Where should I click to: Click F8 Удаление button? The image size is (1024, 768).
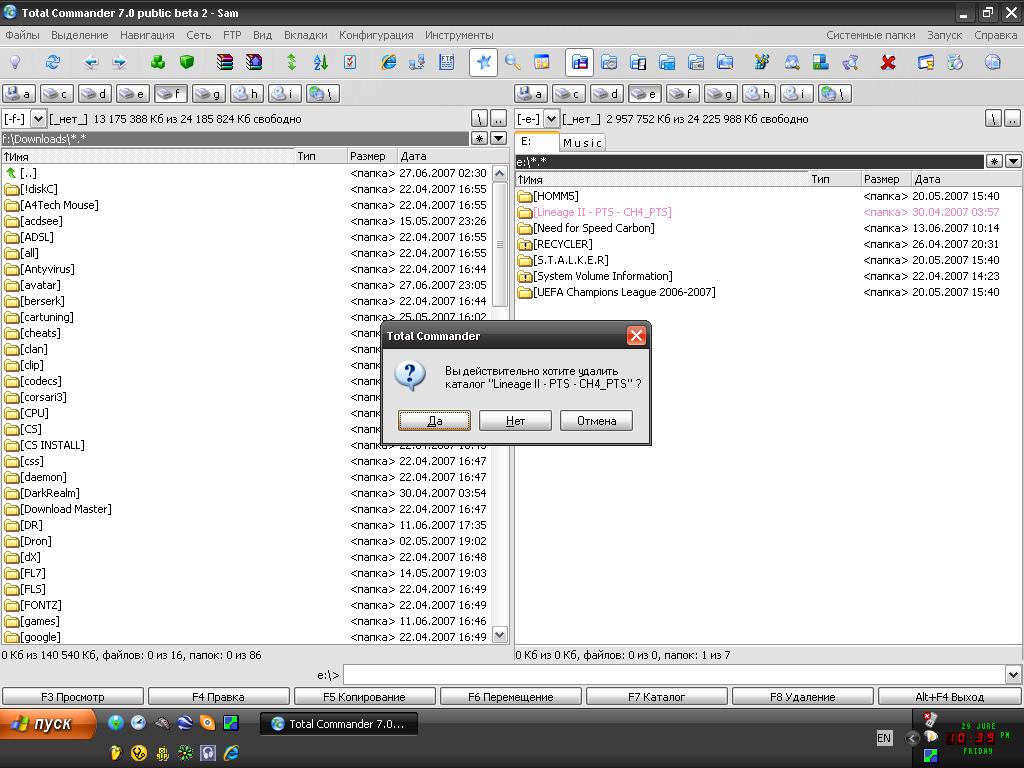coord(803,697)
